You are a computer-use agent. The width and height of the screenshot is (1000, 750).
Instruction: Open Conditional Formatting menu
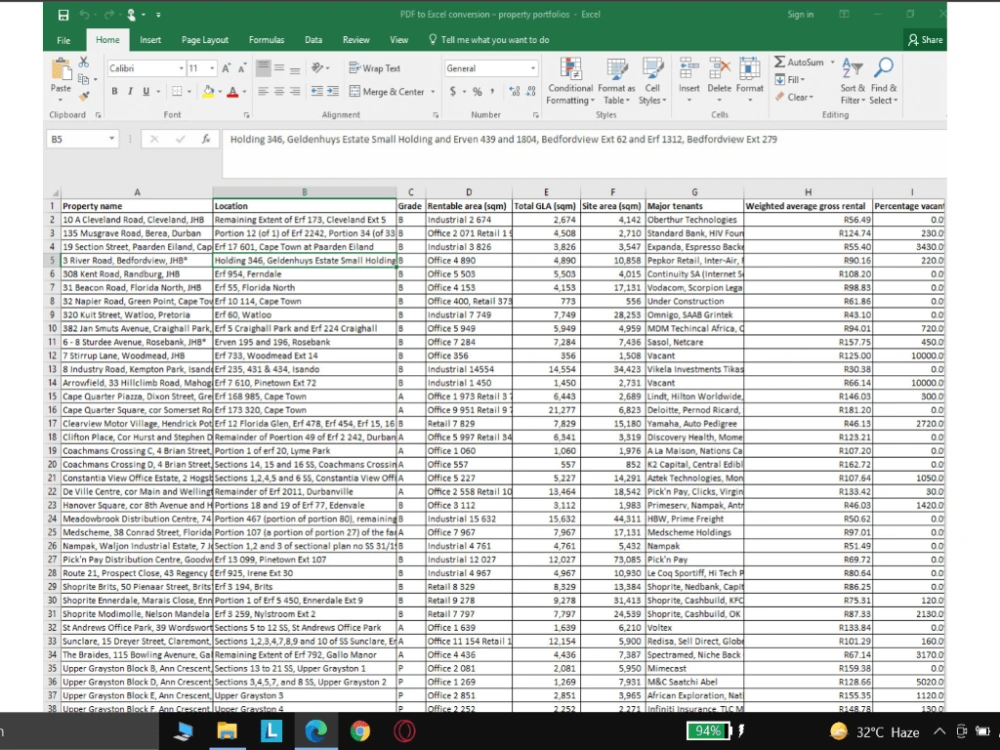tap(570, 81)
